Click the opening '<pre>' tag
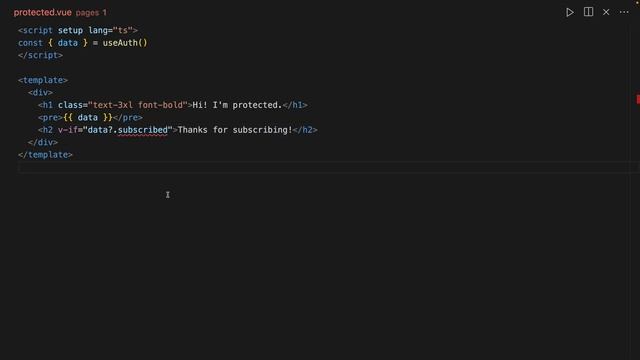This screenshot has height=360, width=640. coord(50,118)
